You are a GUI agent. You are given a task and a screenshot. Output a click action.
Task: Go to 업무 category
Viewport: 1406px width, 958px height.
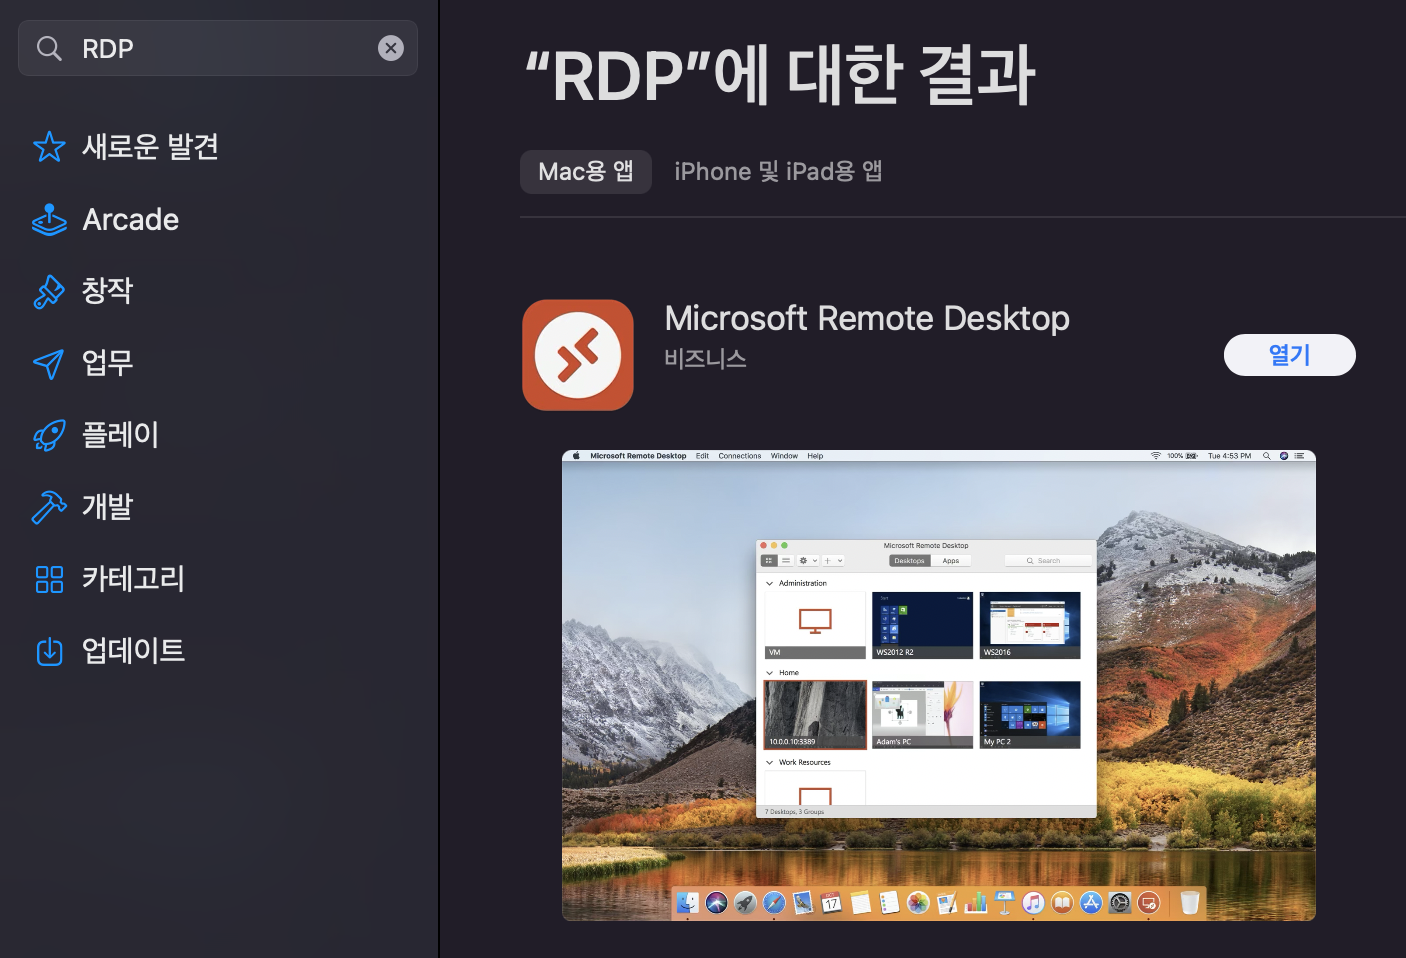coord(107,363)
